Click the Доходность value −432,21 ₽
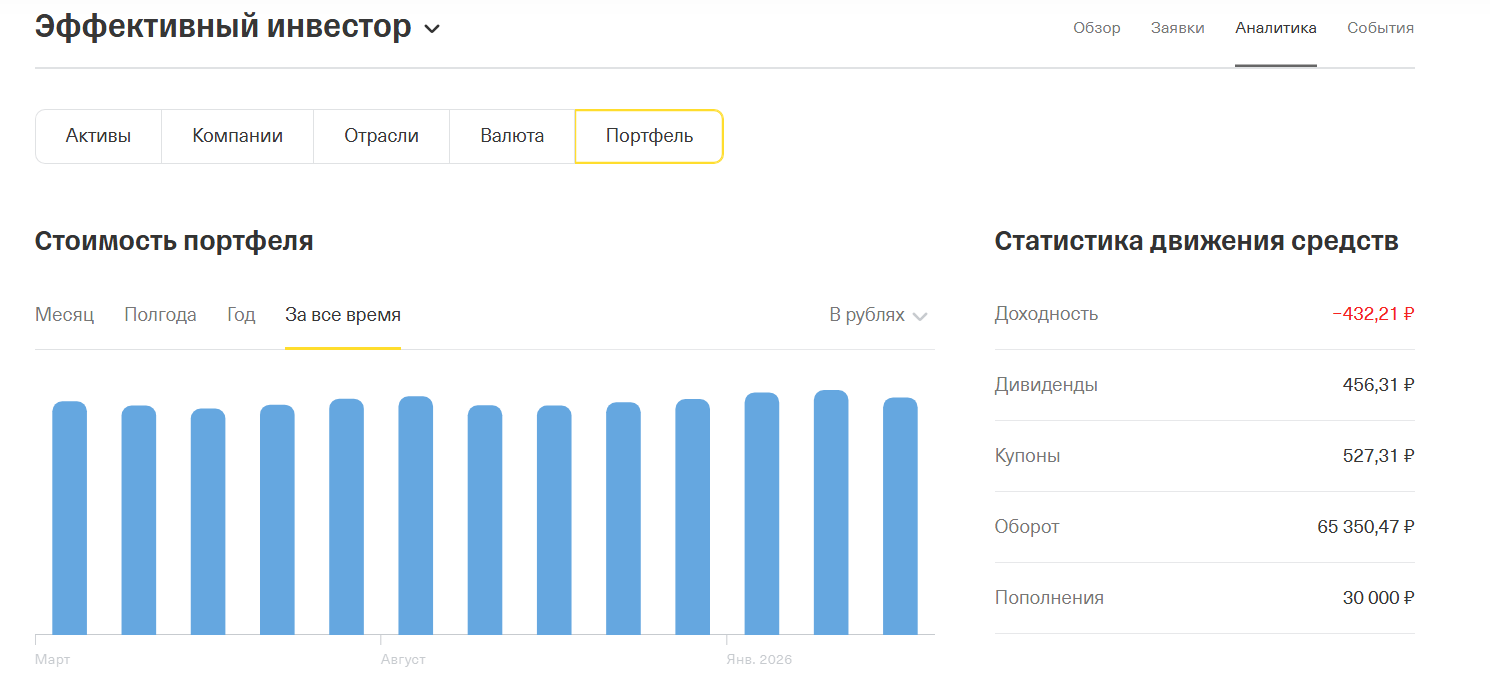This screenshot has height=690, width=1490. click(1373, 314)
